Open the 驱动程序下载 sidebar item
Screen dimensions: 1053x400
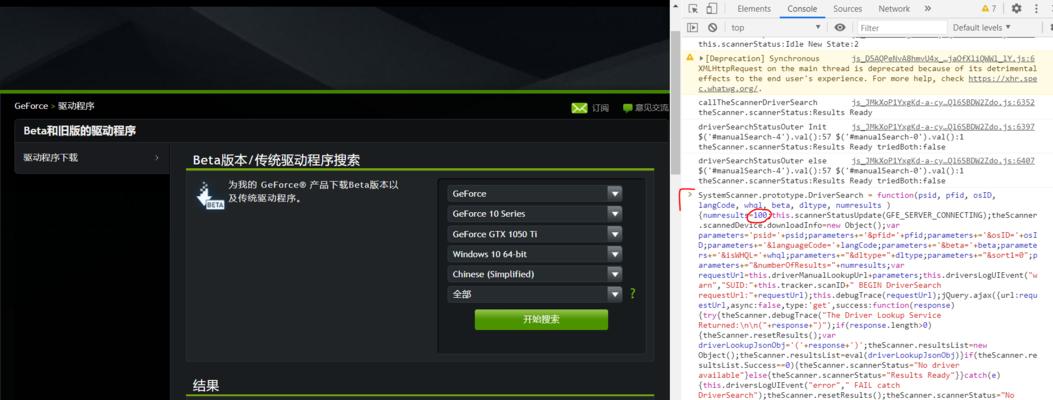[x=92, y=158]
